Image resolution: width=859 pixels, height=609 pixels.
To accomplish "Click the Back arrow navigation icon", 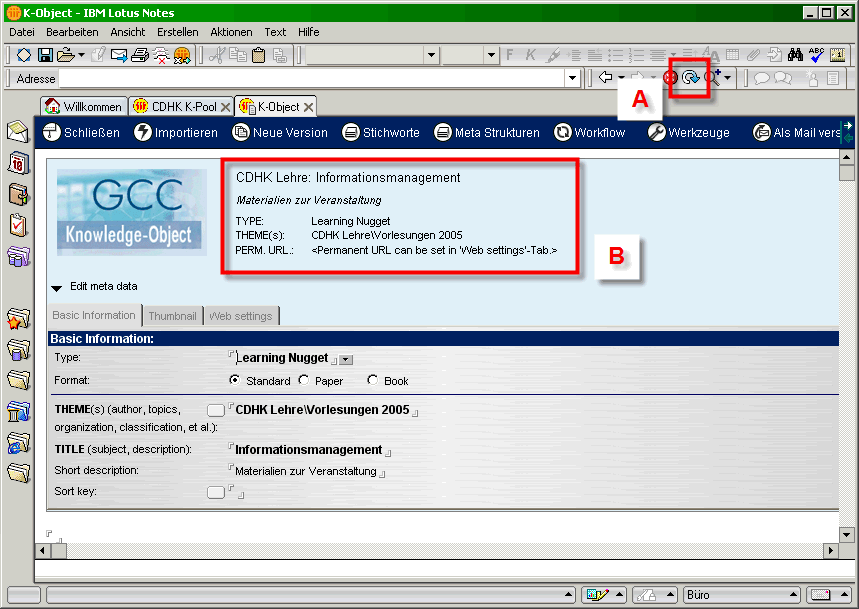I will [x=605, y=77].
